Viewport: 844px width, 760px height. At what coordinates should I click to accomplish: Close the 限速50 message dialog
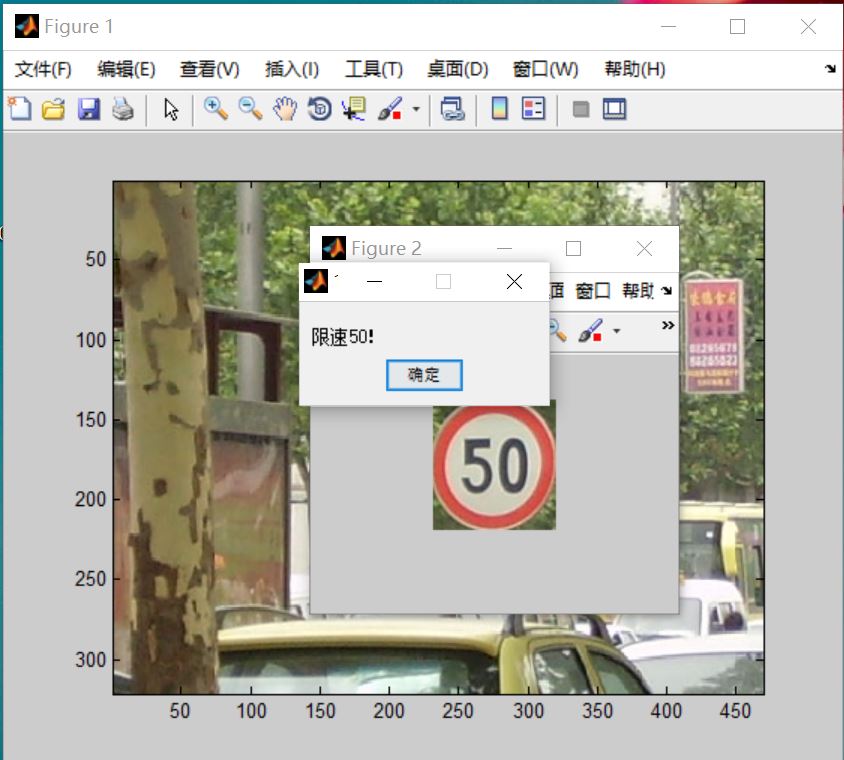point(514,282)
